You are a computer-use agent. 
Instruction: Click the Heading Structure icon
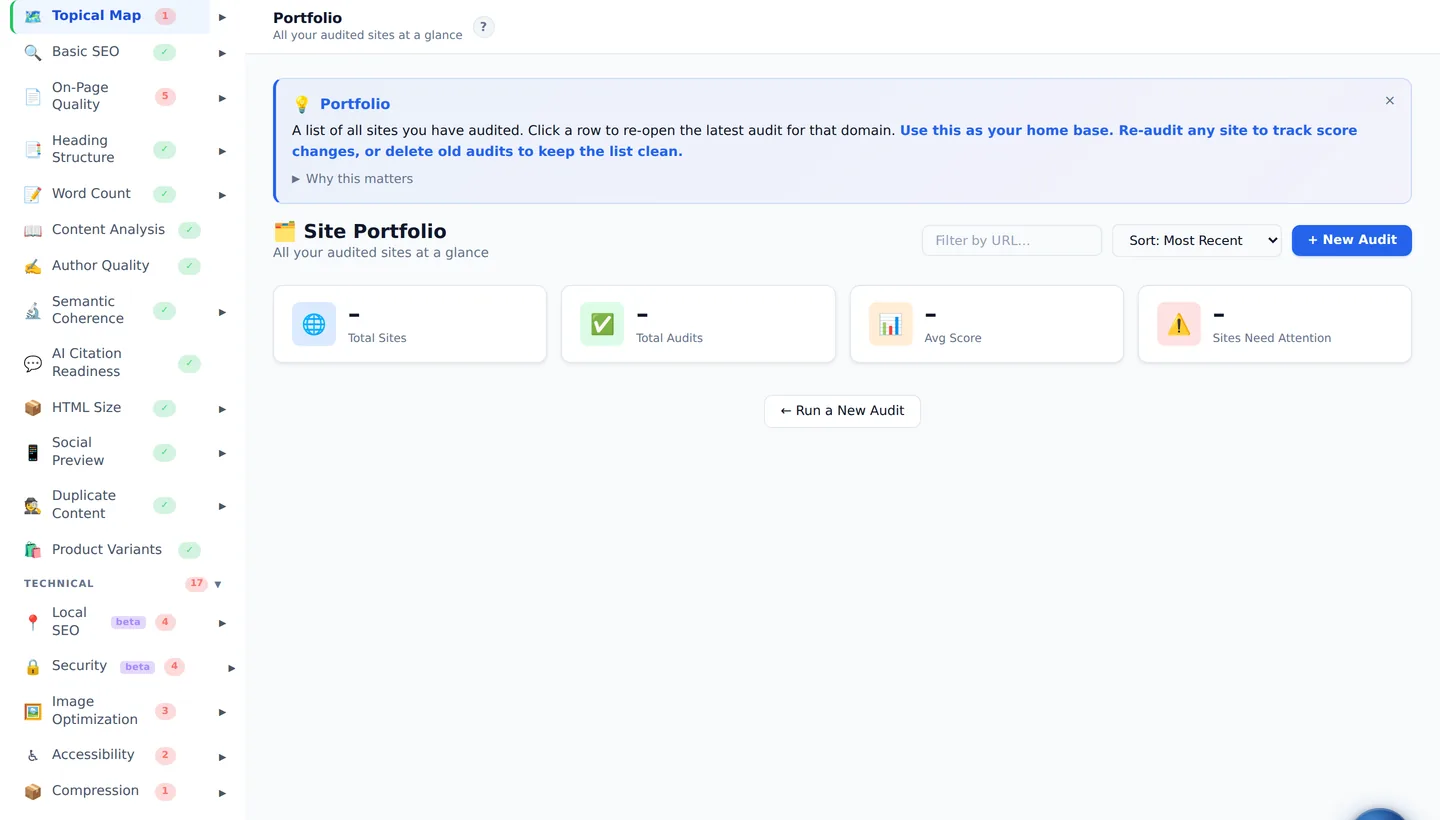33,149
